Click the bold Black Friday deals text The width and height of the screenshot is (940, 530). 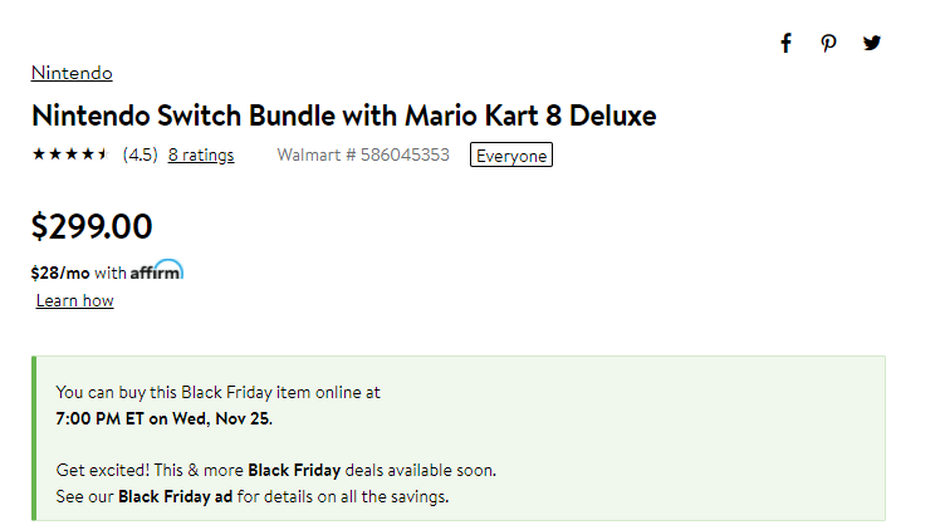[x=294, y=470]
